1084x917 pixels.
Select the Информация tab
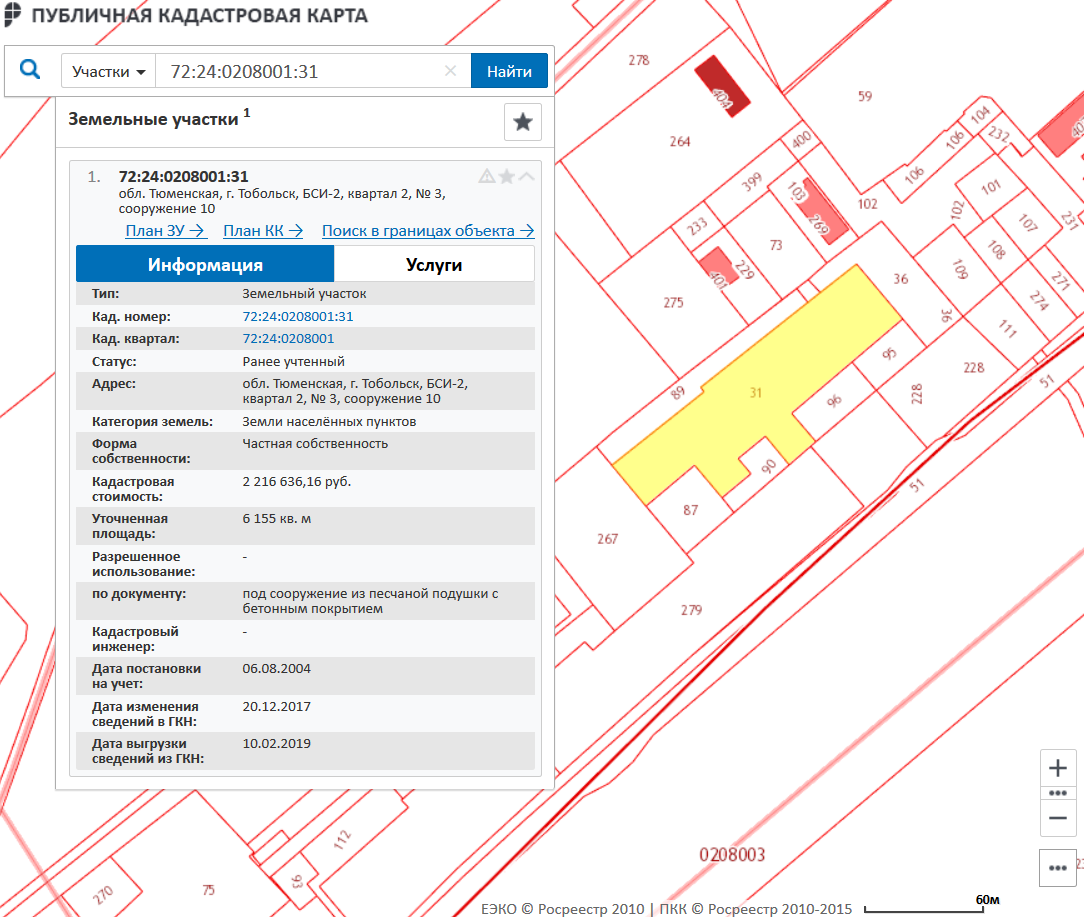(205, 265)
